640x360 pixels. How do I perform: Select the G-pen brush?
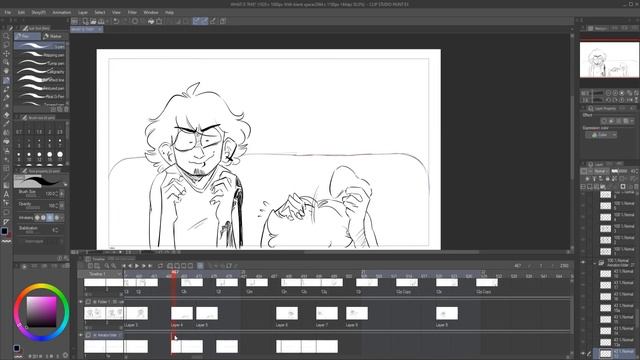pyautogui.click(x=40, y=46)
